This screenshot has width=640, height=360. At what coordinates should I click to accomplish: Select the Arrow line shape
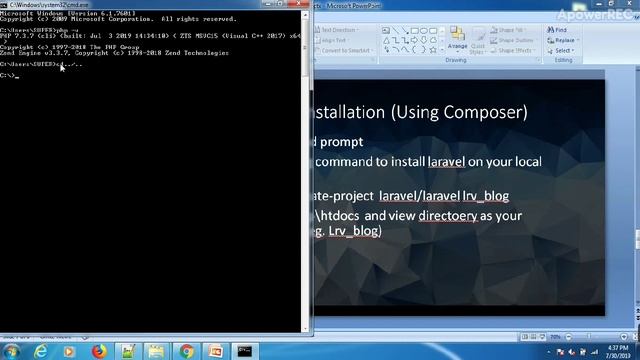405,31
